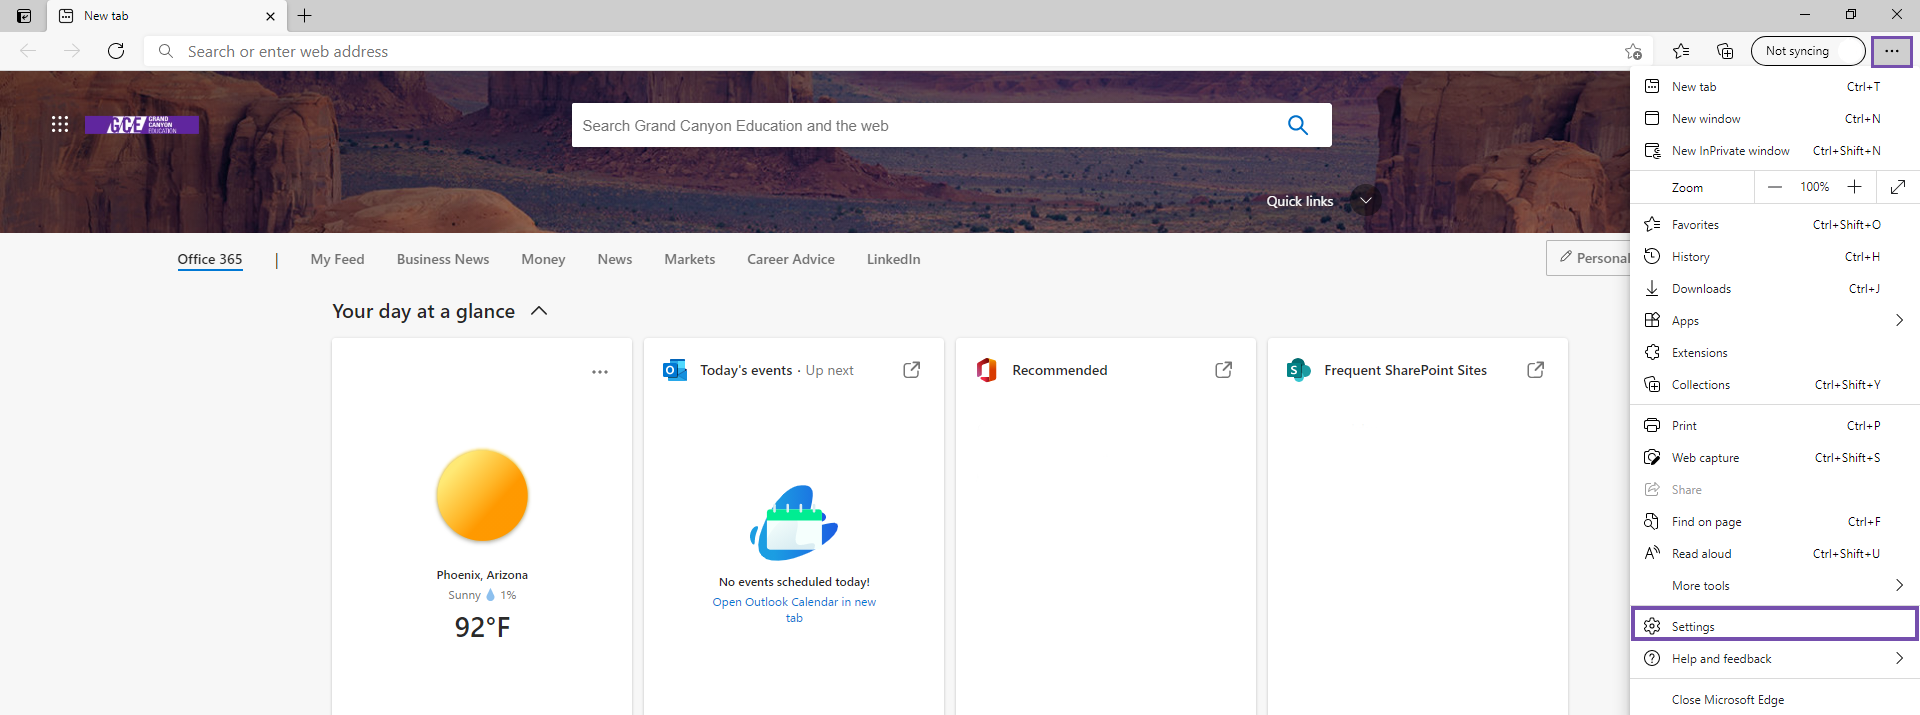
Task: Click the Phoenix, Arizona location text
Action: [482, 575]
